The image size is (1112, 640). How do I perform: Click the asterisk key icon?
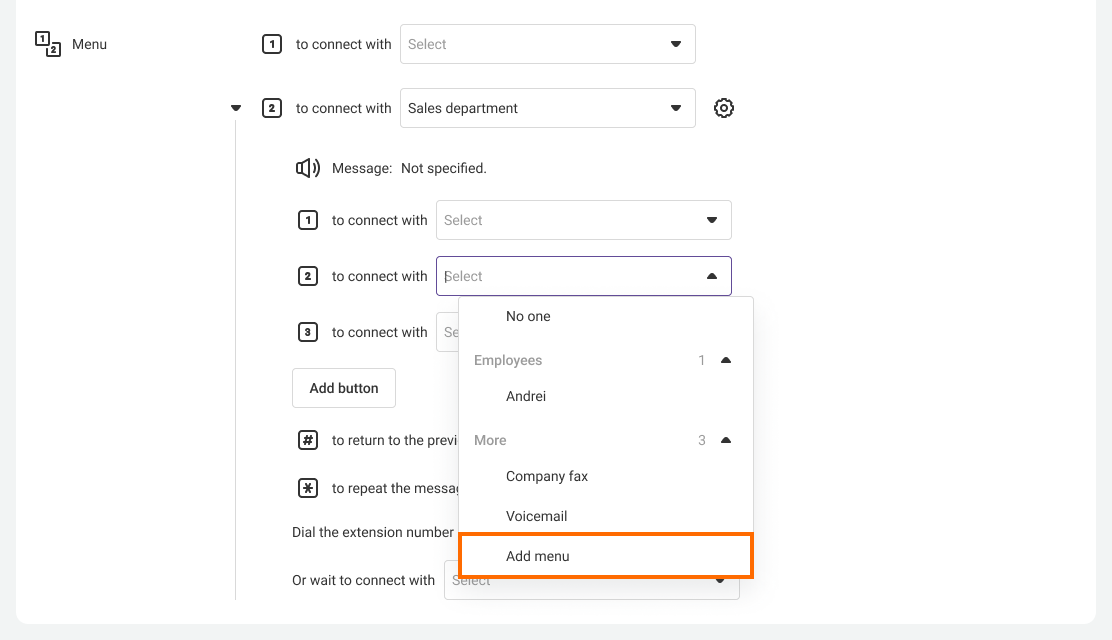[x=308, y=488]
